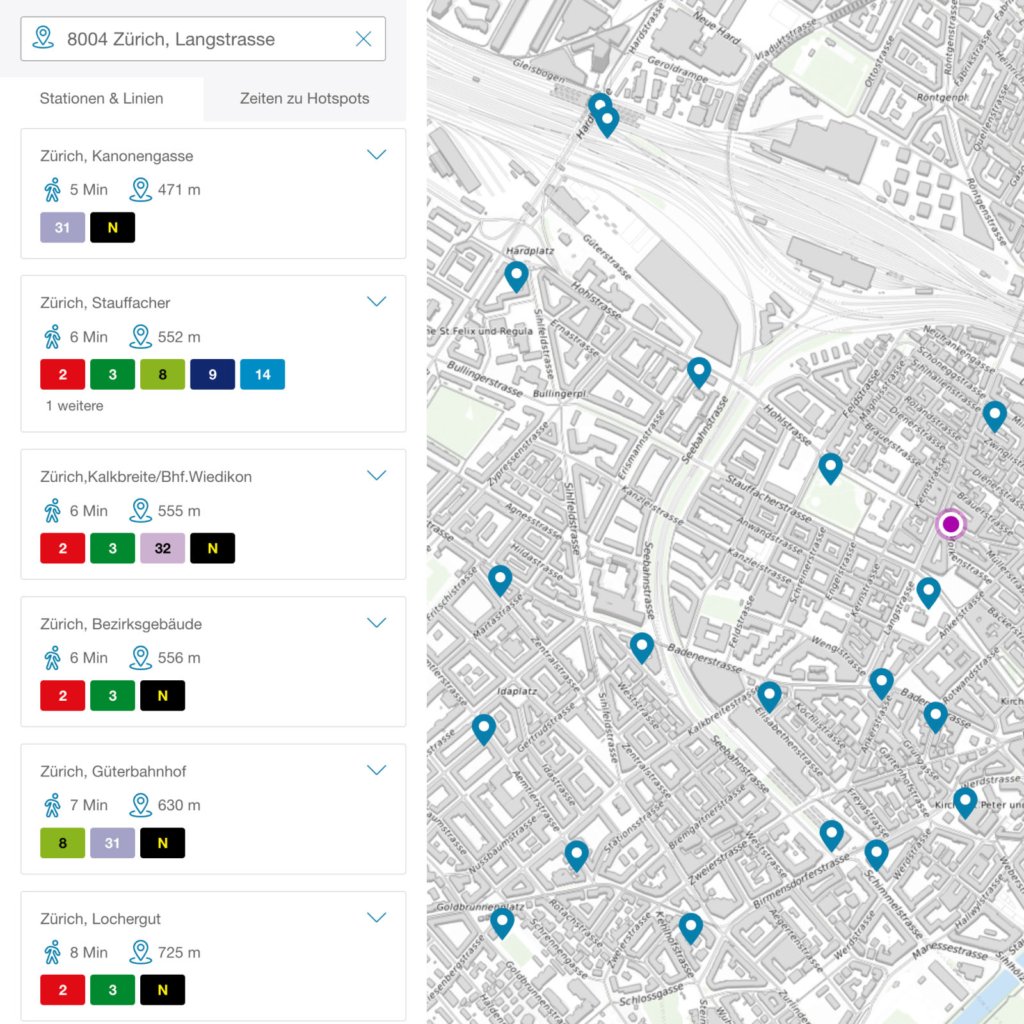This screenshot has width=1024, height=1024.
Task: Select line 32 badge under Kalkbreite/Bhf.Wiedikon
Action: point(162,548)
